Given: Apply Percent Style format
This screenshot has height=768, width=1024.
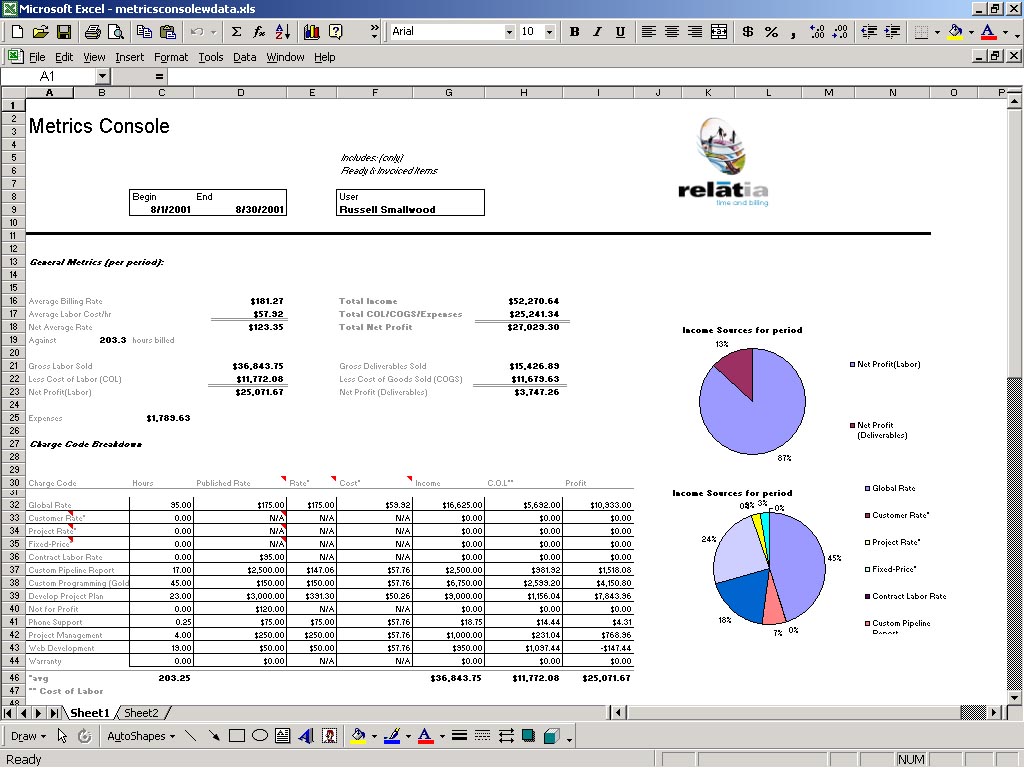Looking at the screenshot, I should (771, 31).
